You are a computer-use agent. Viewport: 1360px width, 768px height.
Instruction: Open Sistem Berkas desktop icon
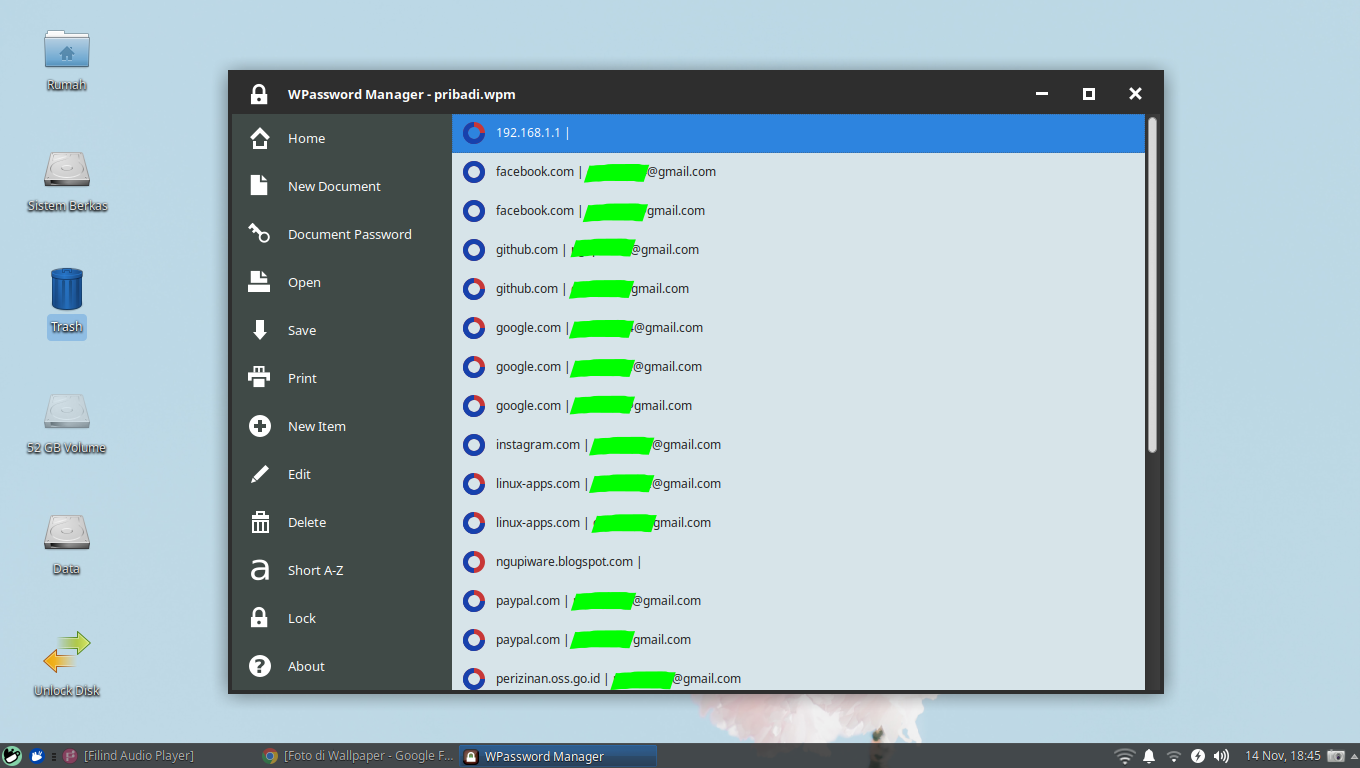(67, 181)
